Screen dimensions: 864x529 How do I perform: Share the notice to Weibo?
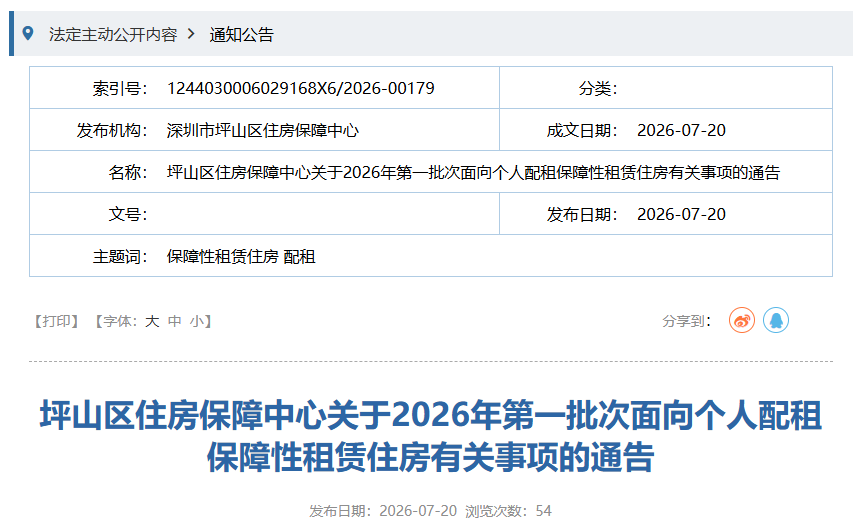(742, 320)
